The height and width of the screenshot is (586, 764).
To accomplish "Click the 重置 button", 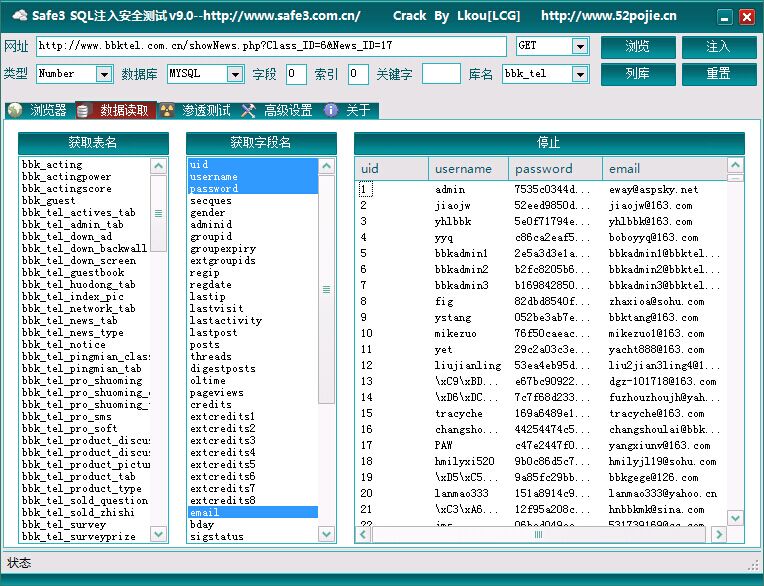I will pos(719,74).
